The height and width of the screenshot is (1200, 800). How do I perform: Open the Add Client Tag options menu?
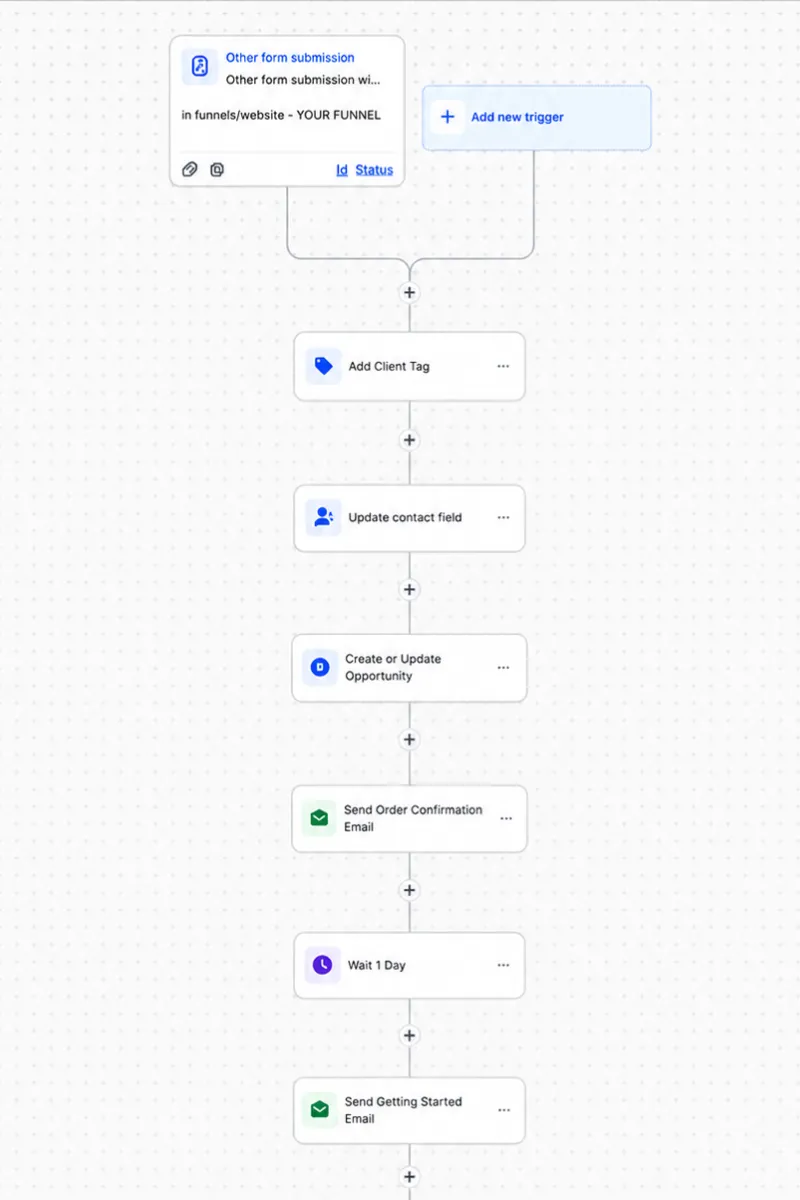[x=503, y=366]
